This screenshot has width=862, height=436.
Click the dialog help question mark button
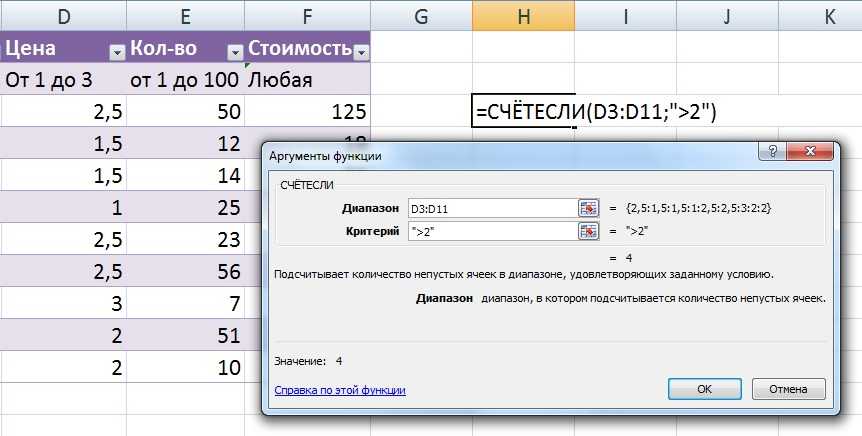coord(772,152)
